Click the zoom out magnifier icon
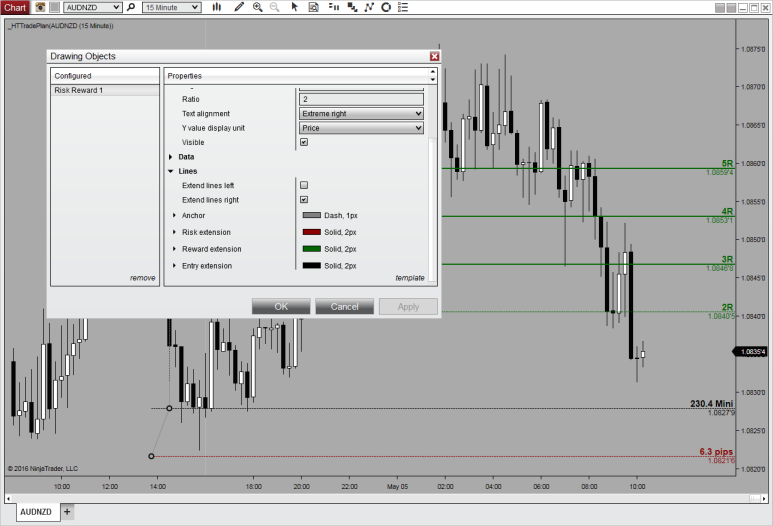The height and width of the screenshot is (526, 773). tap(275, 7)
